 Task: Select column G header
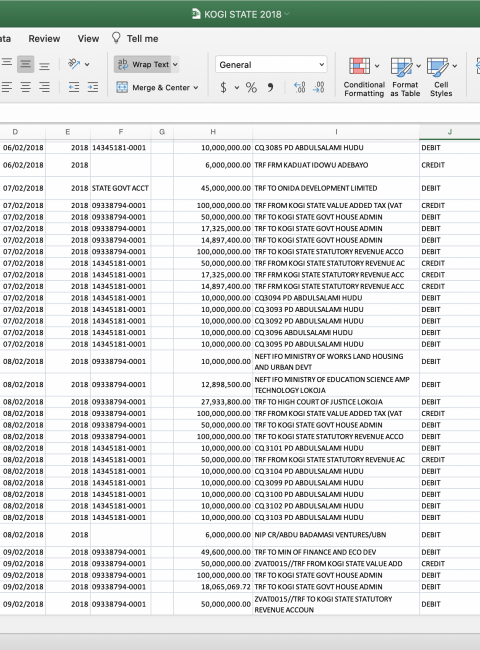tap(162, 132)
